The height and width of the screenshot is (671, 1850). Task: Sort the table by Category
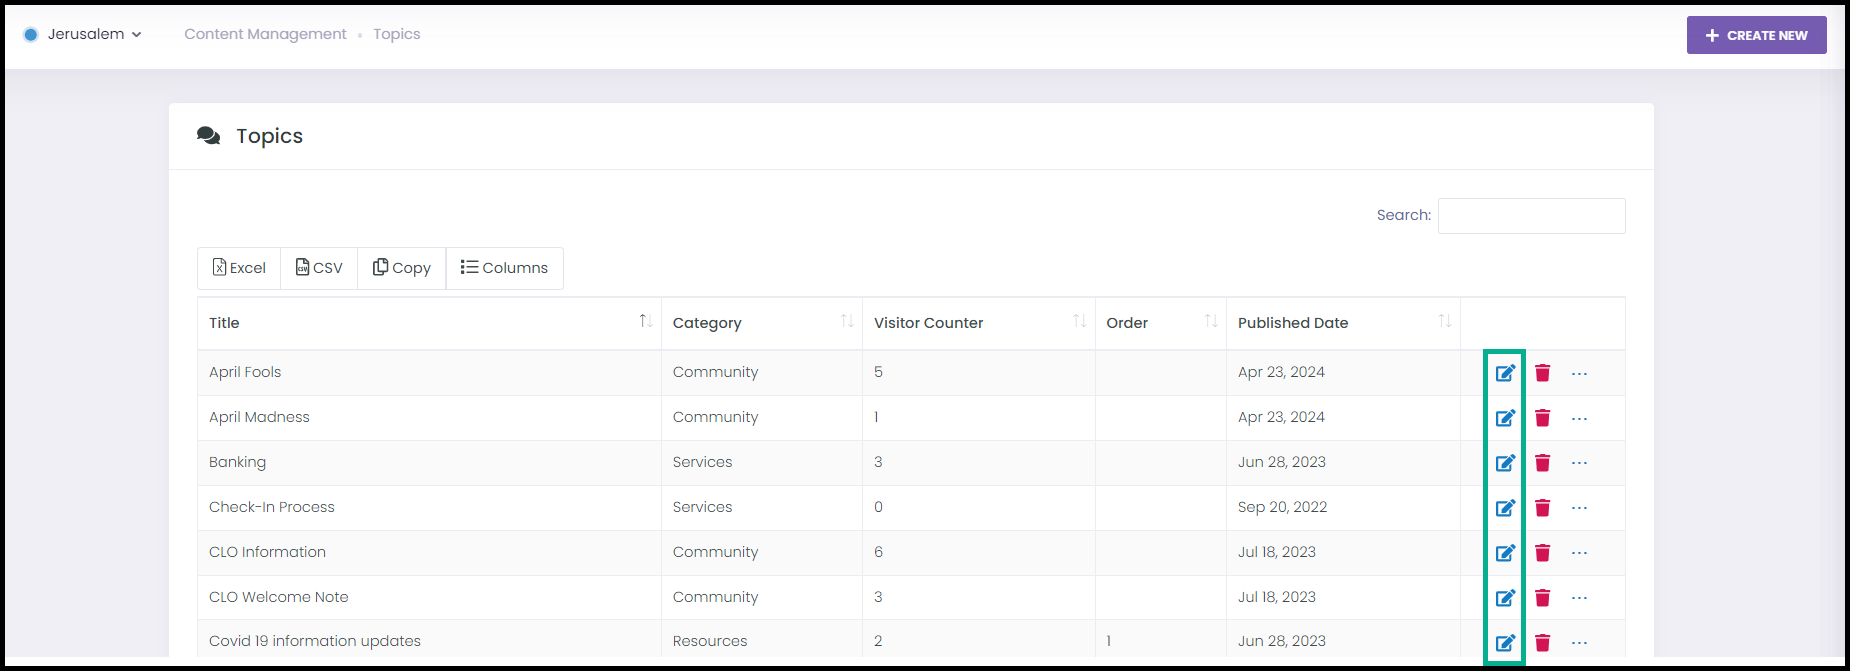click(x=761, y=323)
